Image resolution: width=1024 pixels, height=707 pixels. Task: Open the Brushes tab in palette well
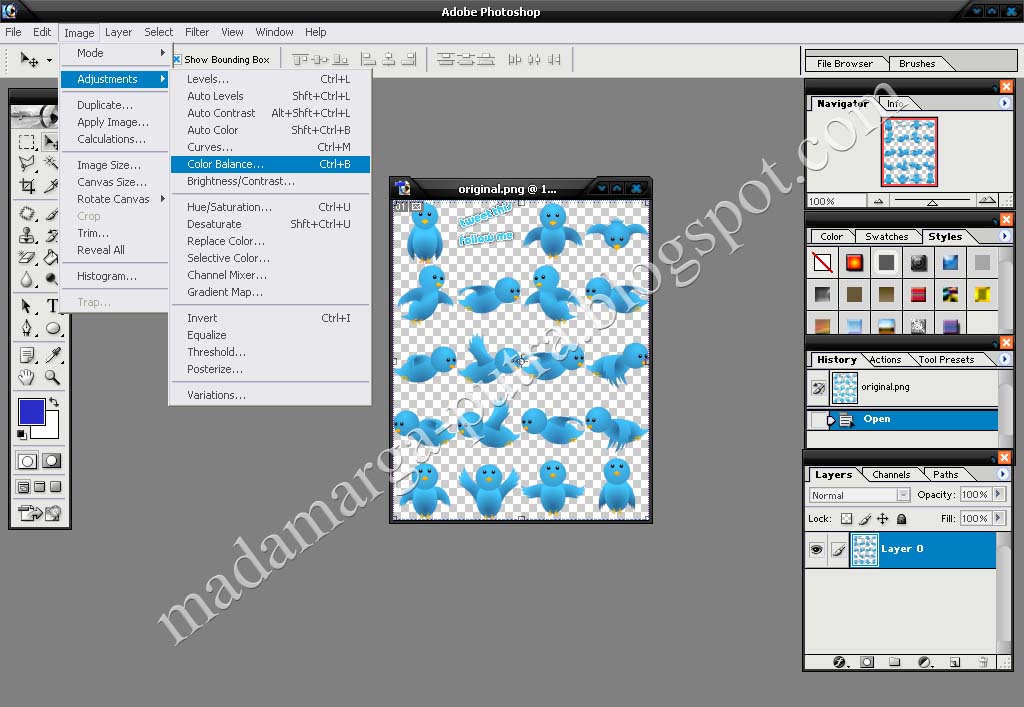917,63
